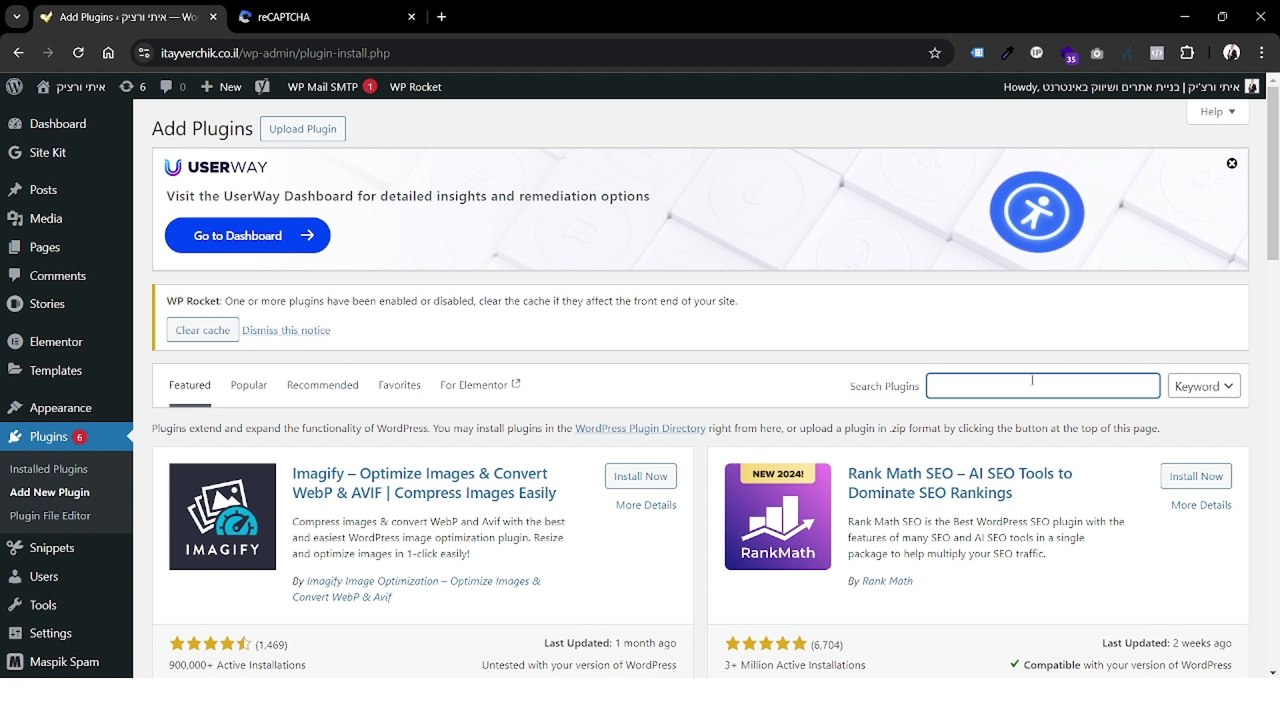Open Site Kit in the sidebar
This screenshot has width=1280, height=720.
tap(66, 153)
